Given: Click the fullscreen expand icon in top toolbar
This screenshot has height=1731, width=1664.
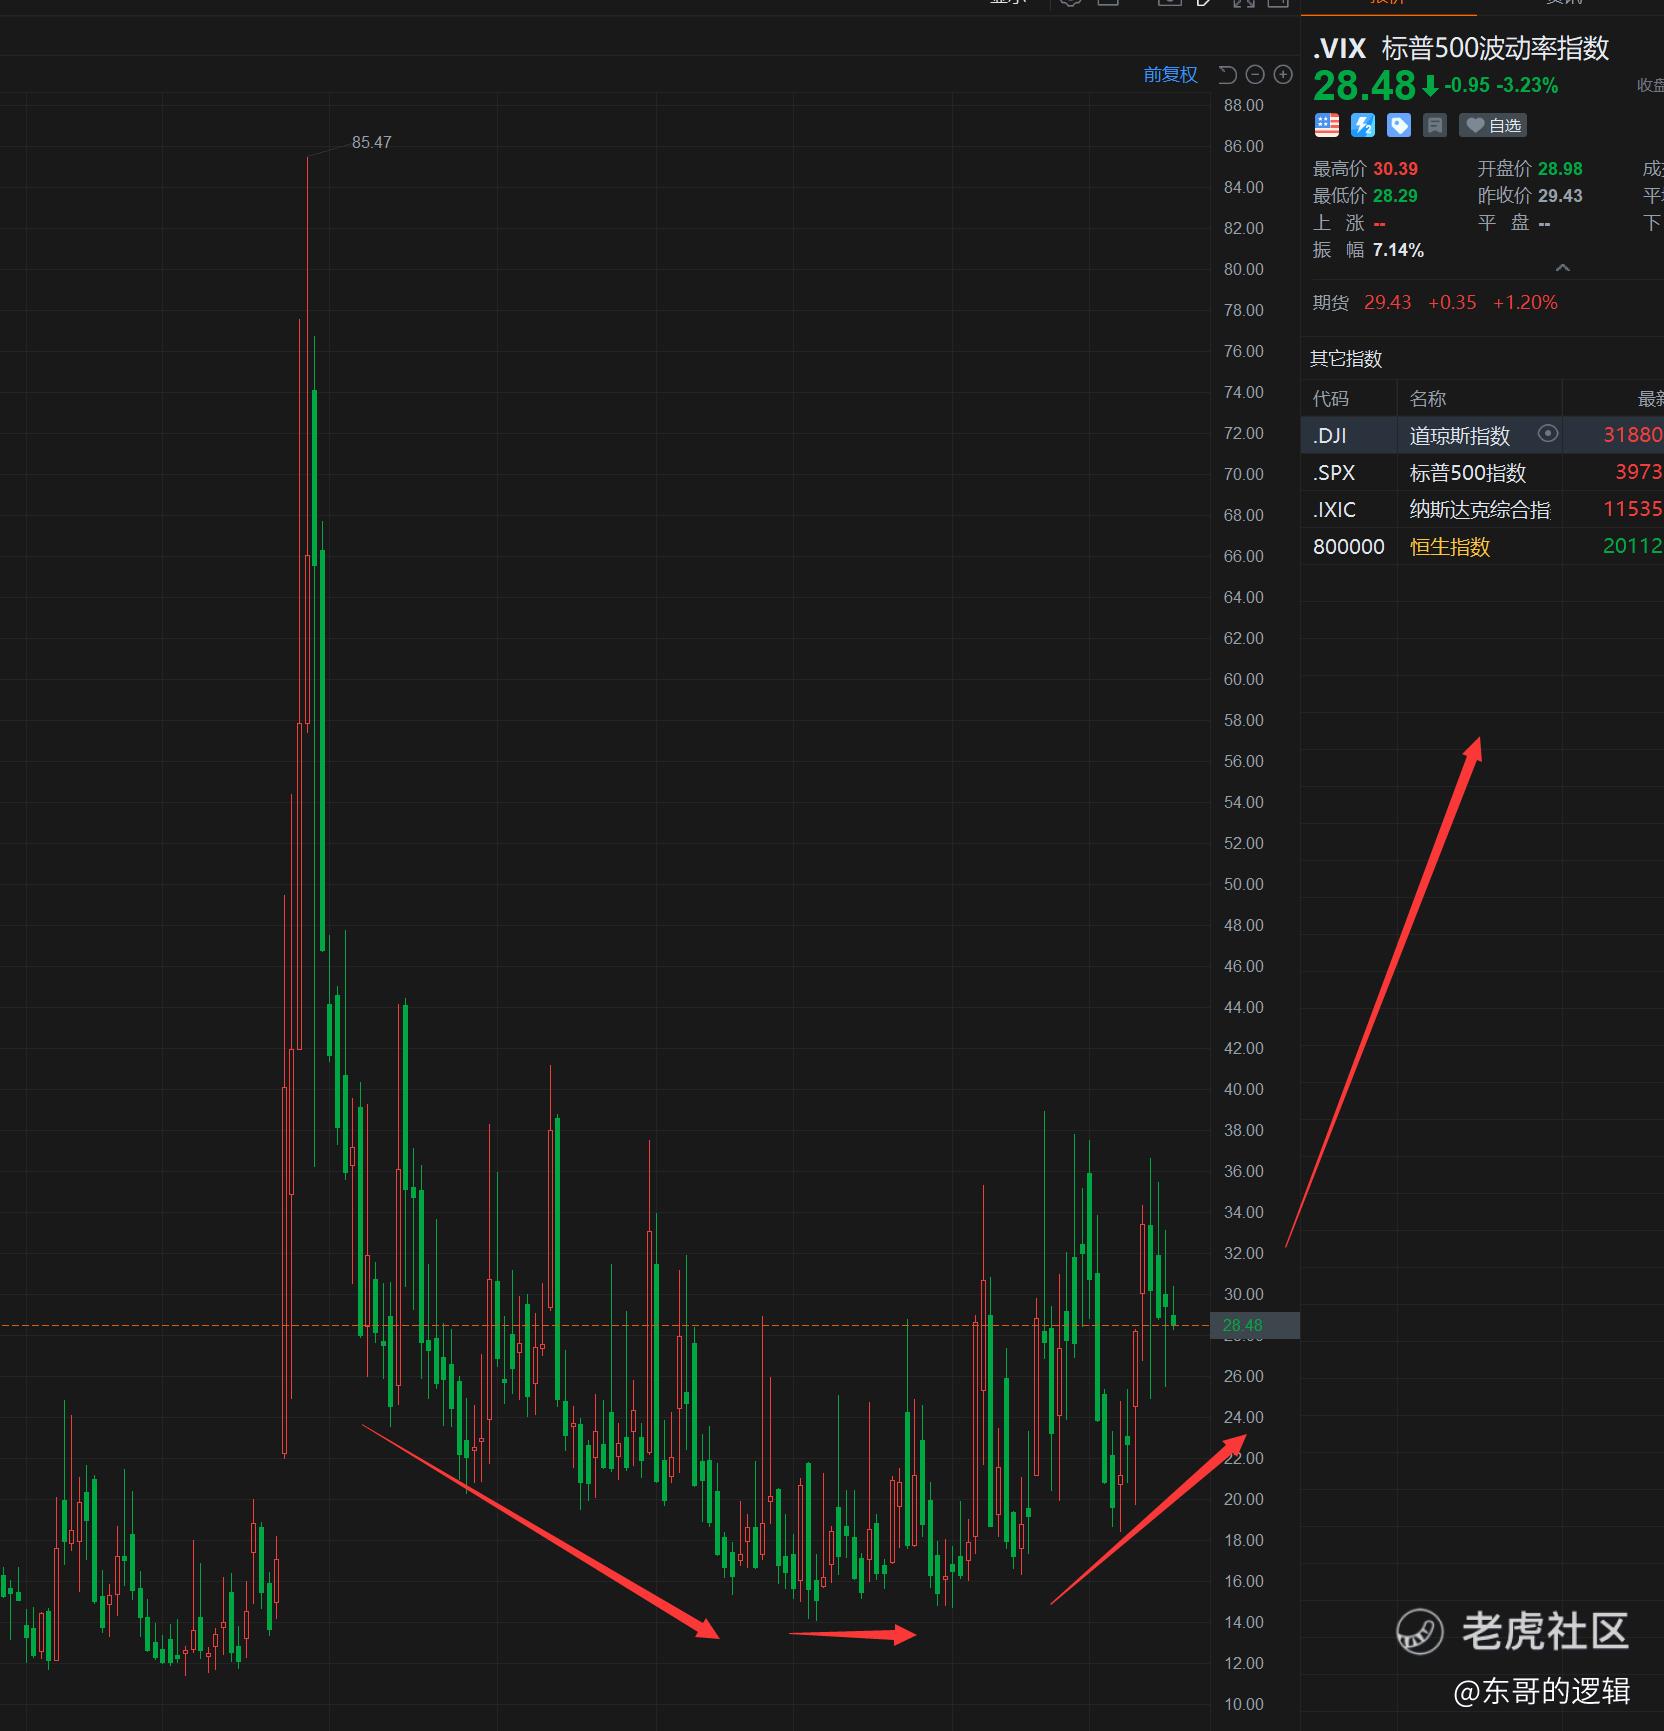Looking at the screenshot, I should click(x=1244, y=3).
